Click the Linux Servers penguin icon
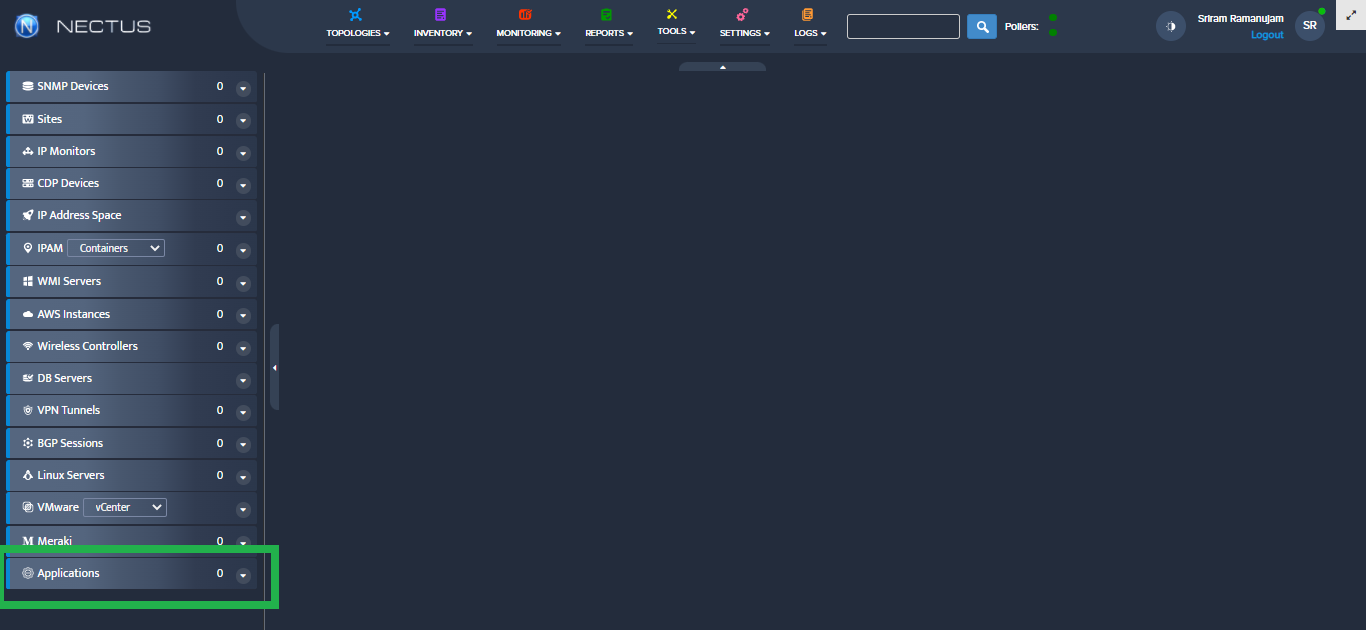Viewport: 1366px width, 630px height. pyautogui.click(x=28, y=475)
